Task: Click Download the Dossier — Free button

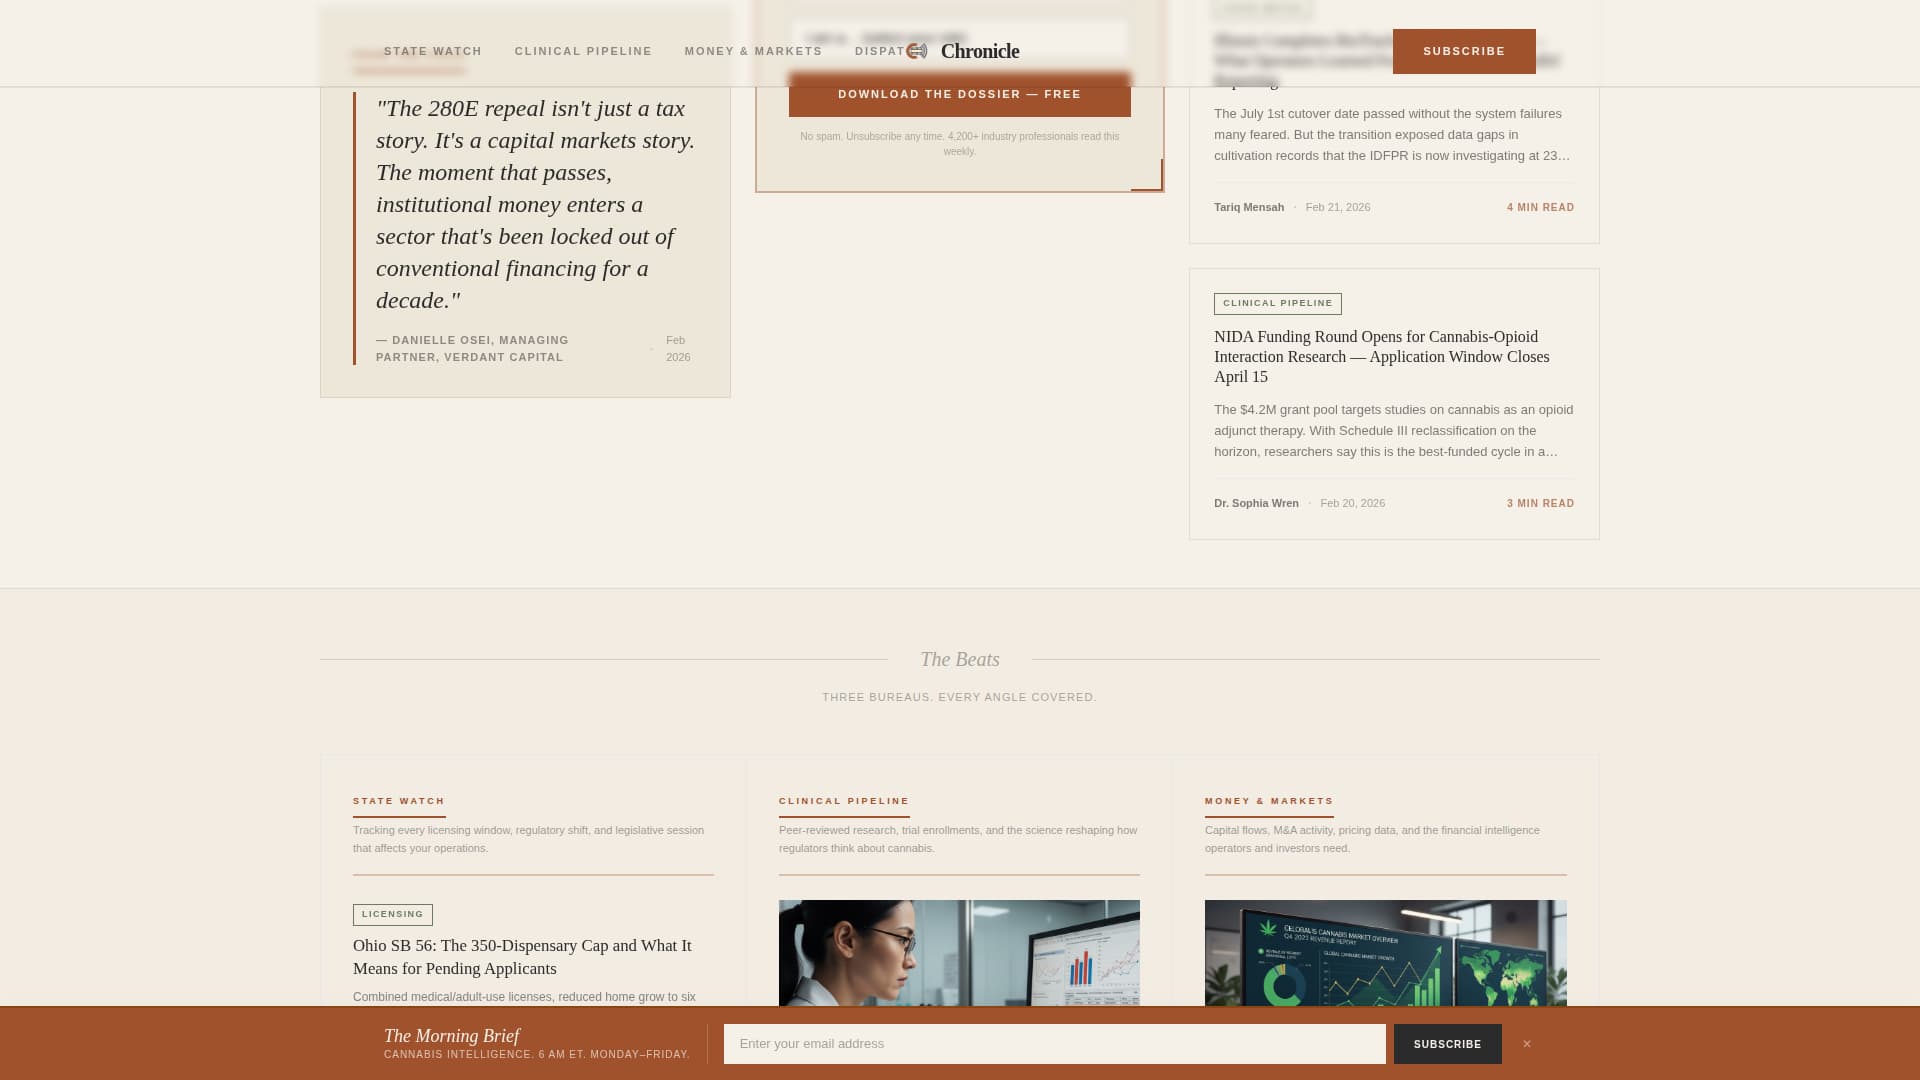Action: (x=959, y=94)
